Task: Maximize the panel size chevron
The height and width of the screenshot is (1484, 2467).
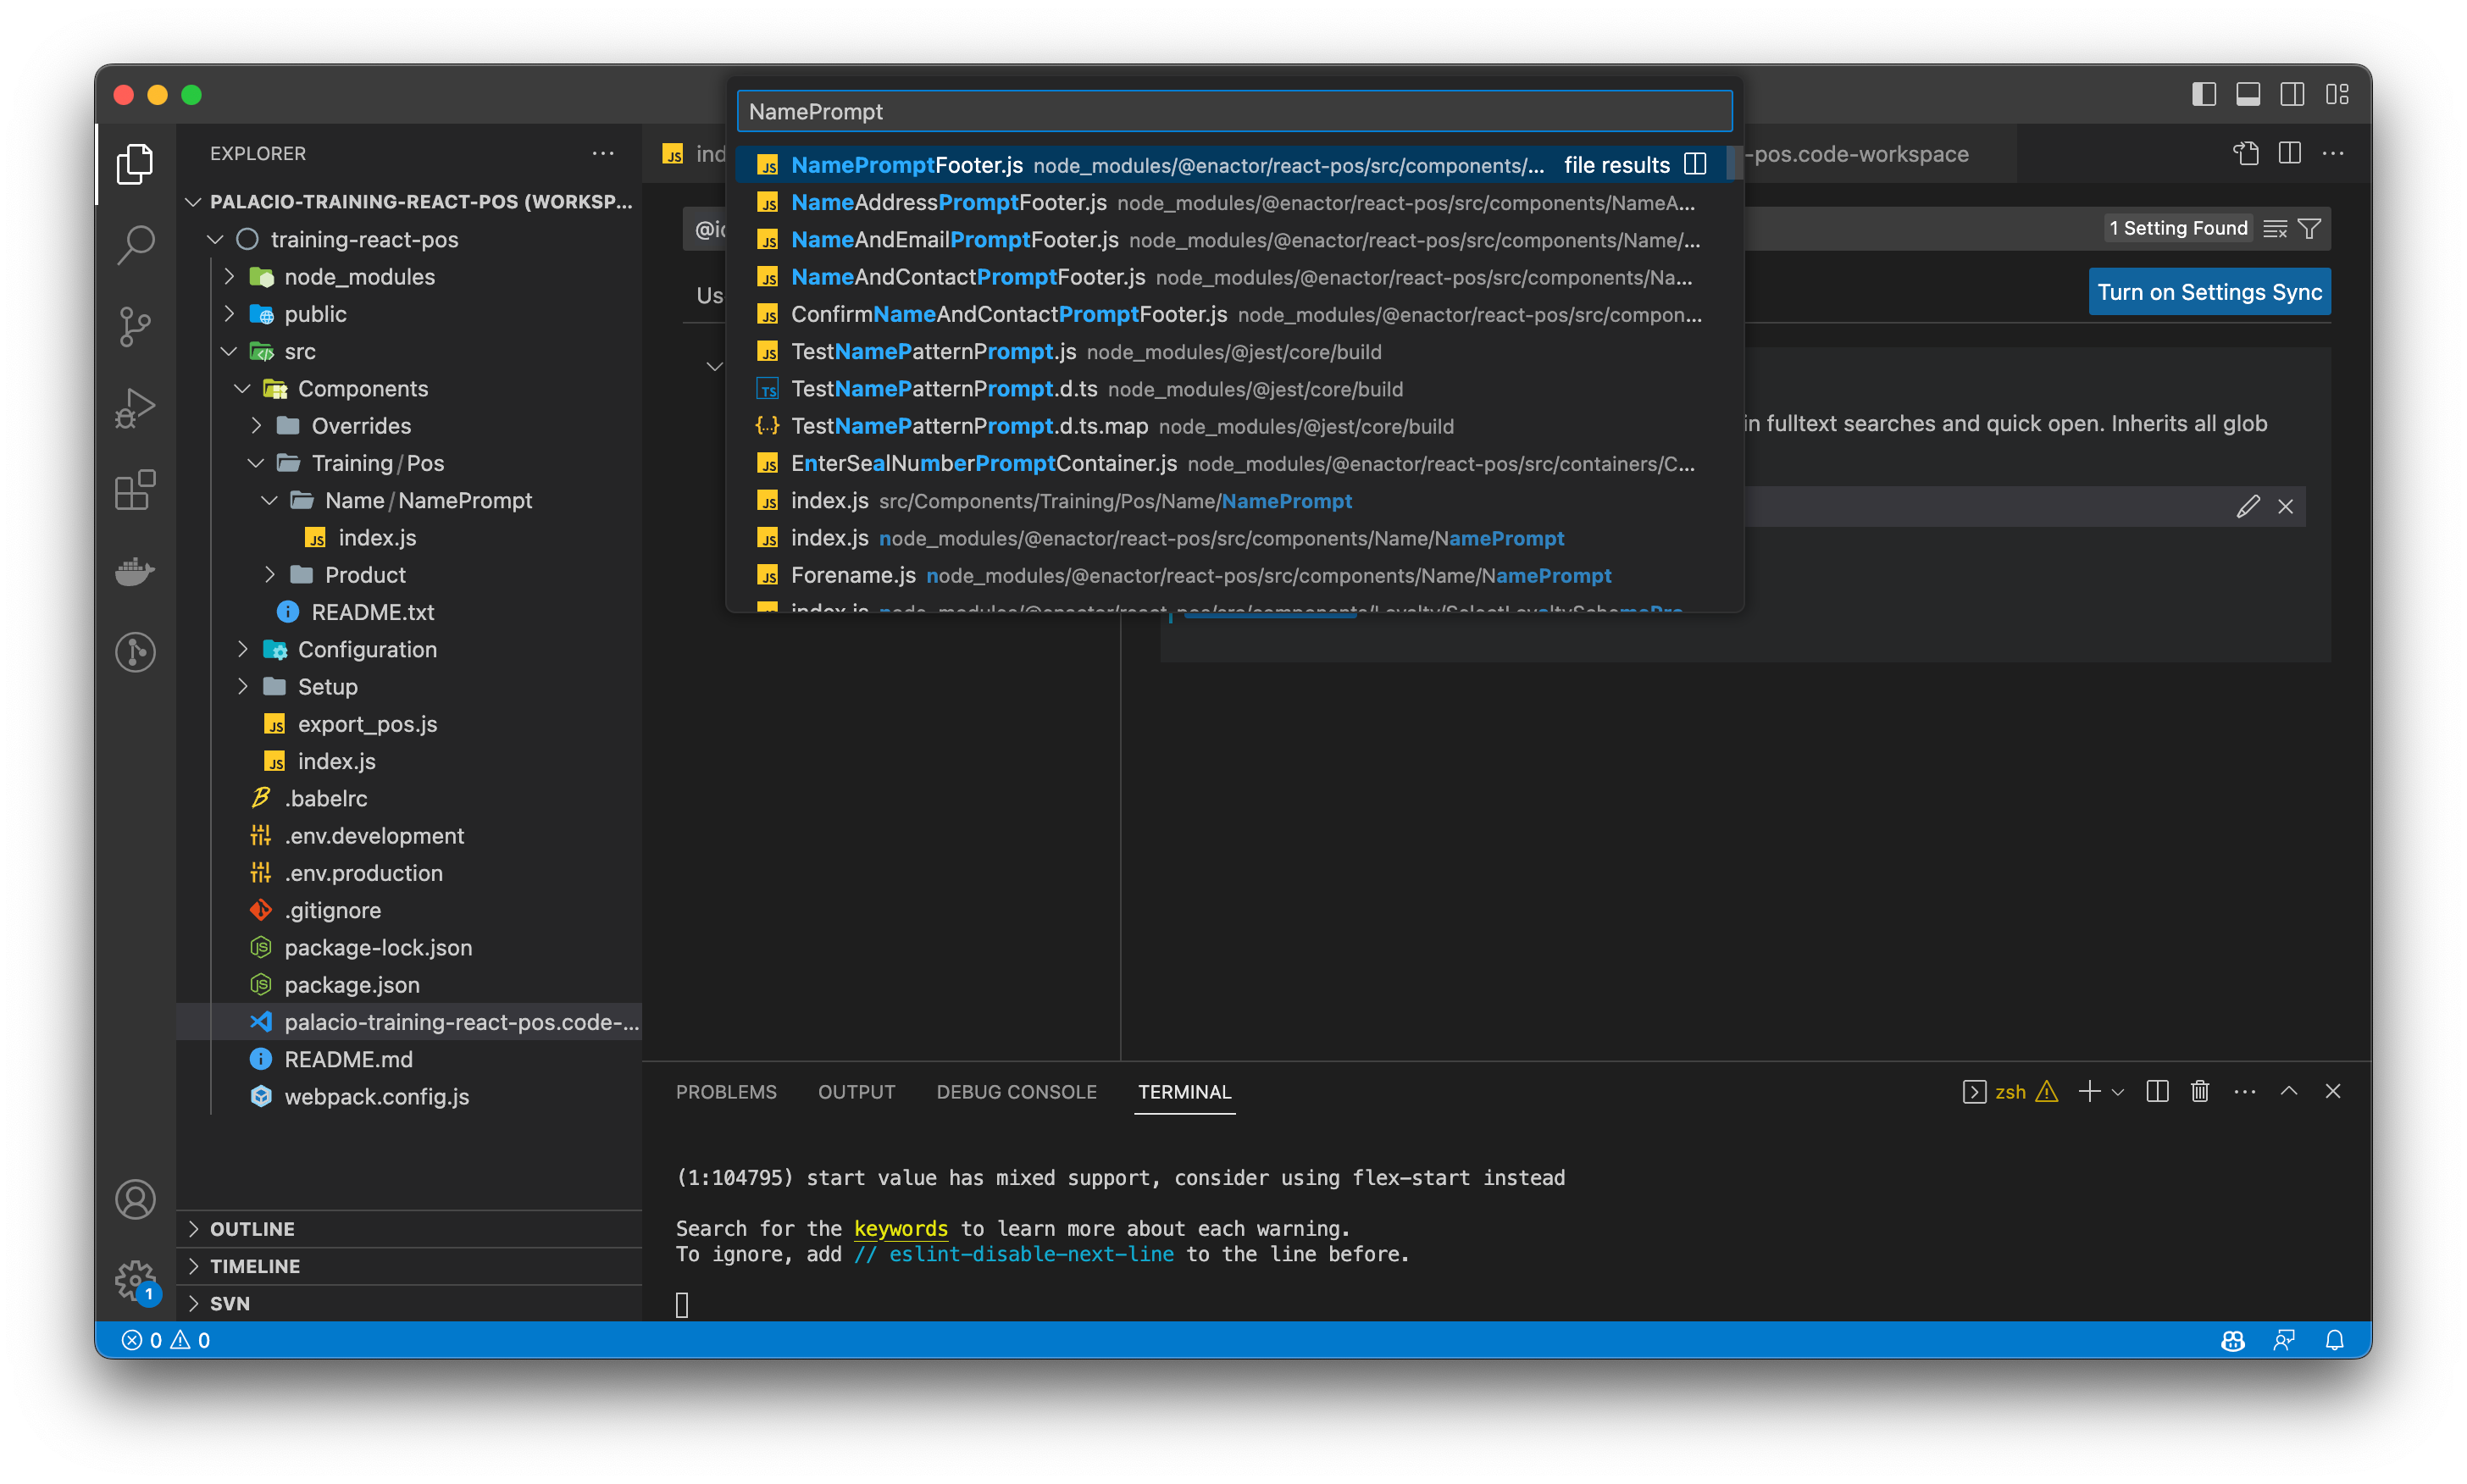Action: [2289, 1091]
